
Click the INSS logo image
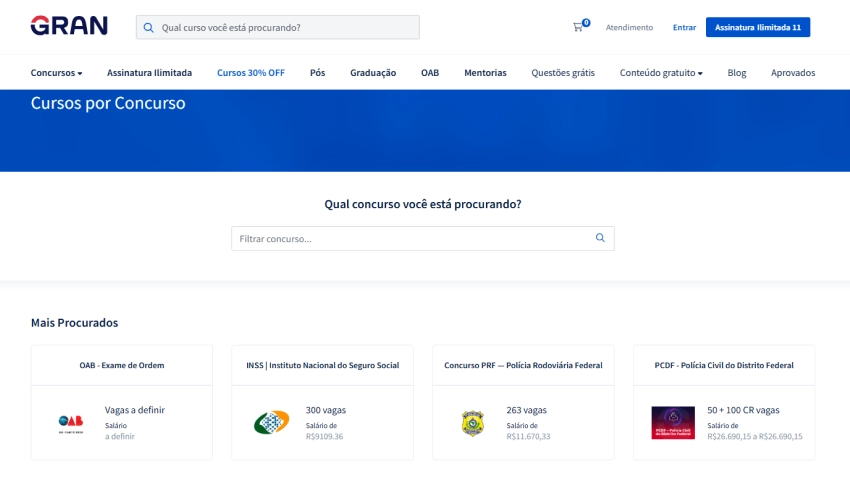tap(271, 423)
